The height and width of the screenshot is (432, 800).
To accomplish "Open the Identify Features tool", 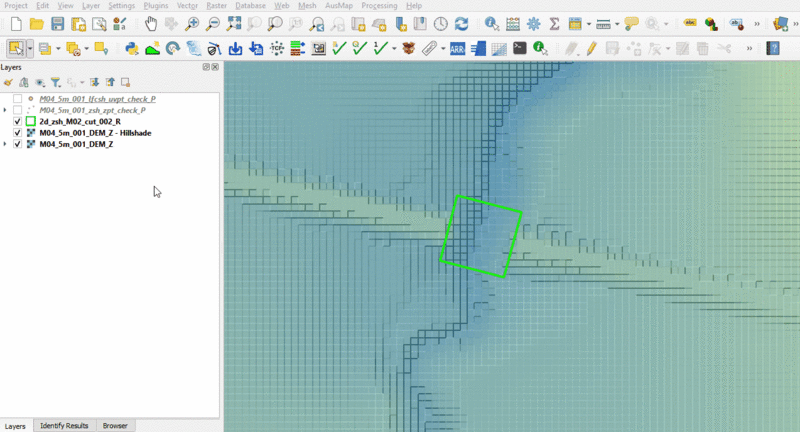I will [x=492, y=23].
